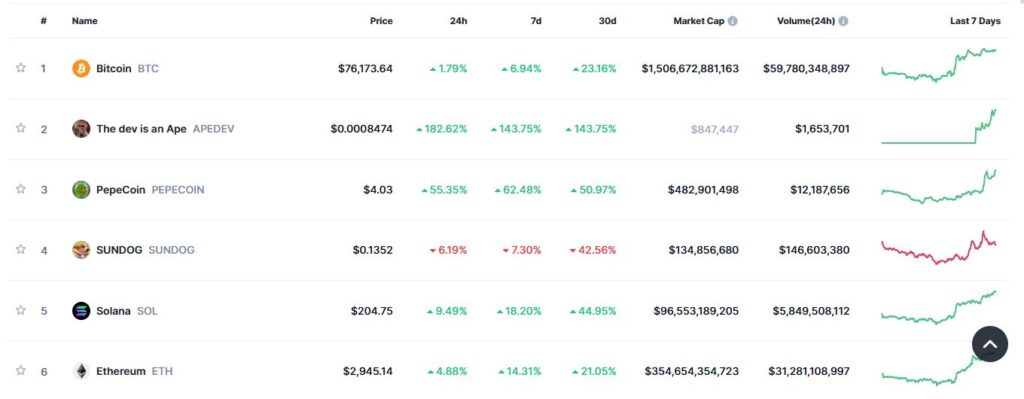1024x399 pixels.
Task: Sort table by 30d column header
Action: [x=607, y=21]
